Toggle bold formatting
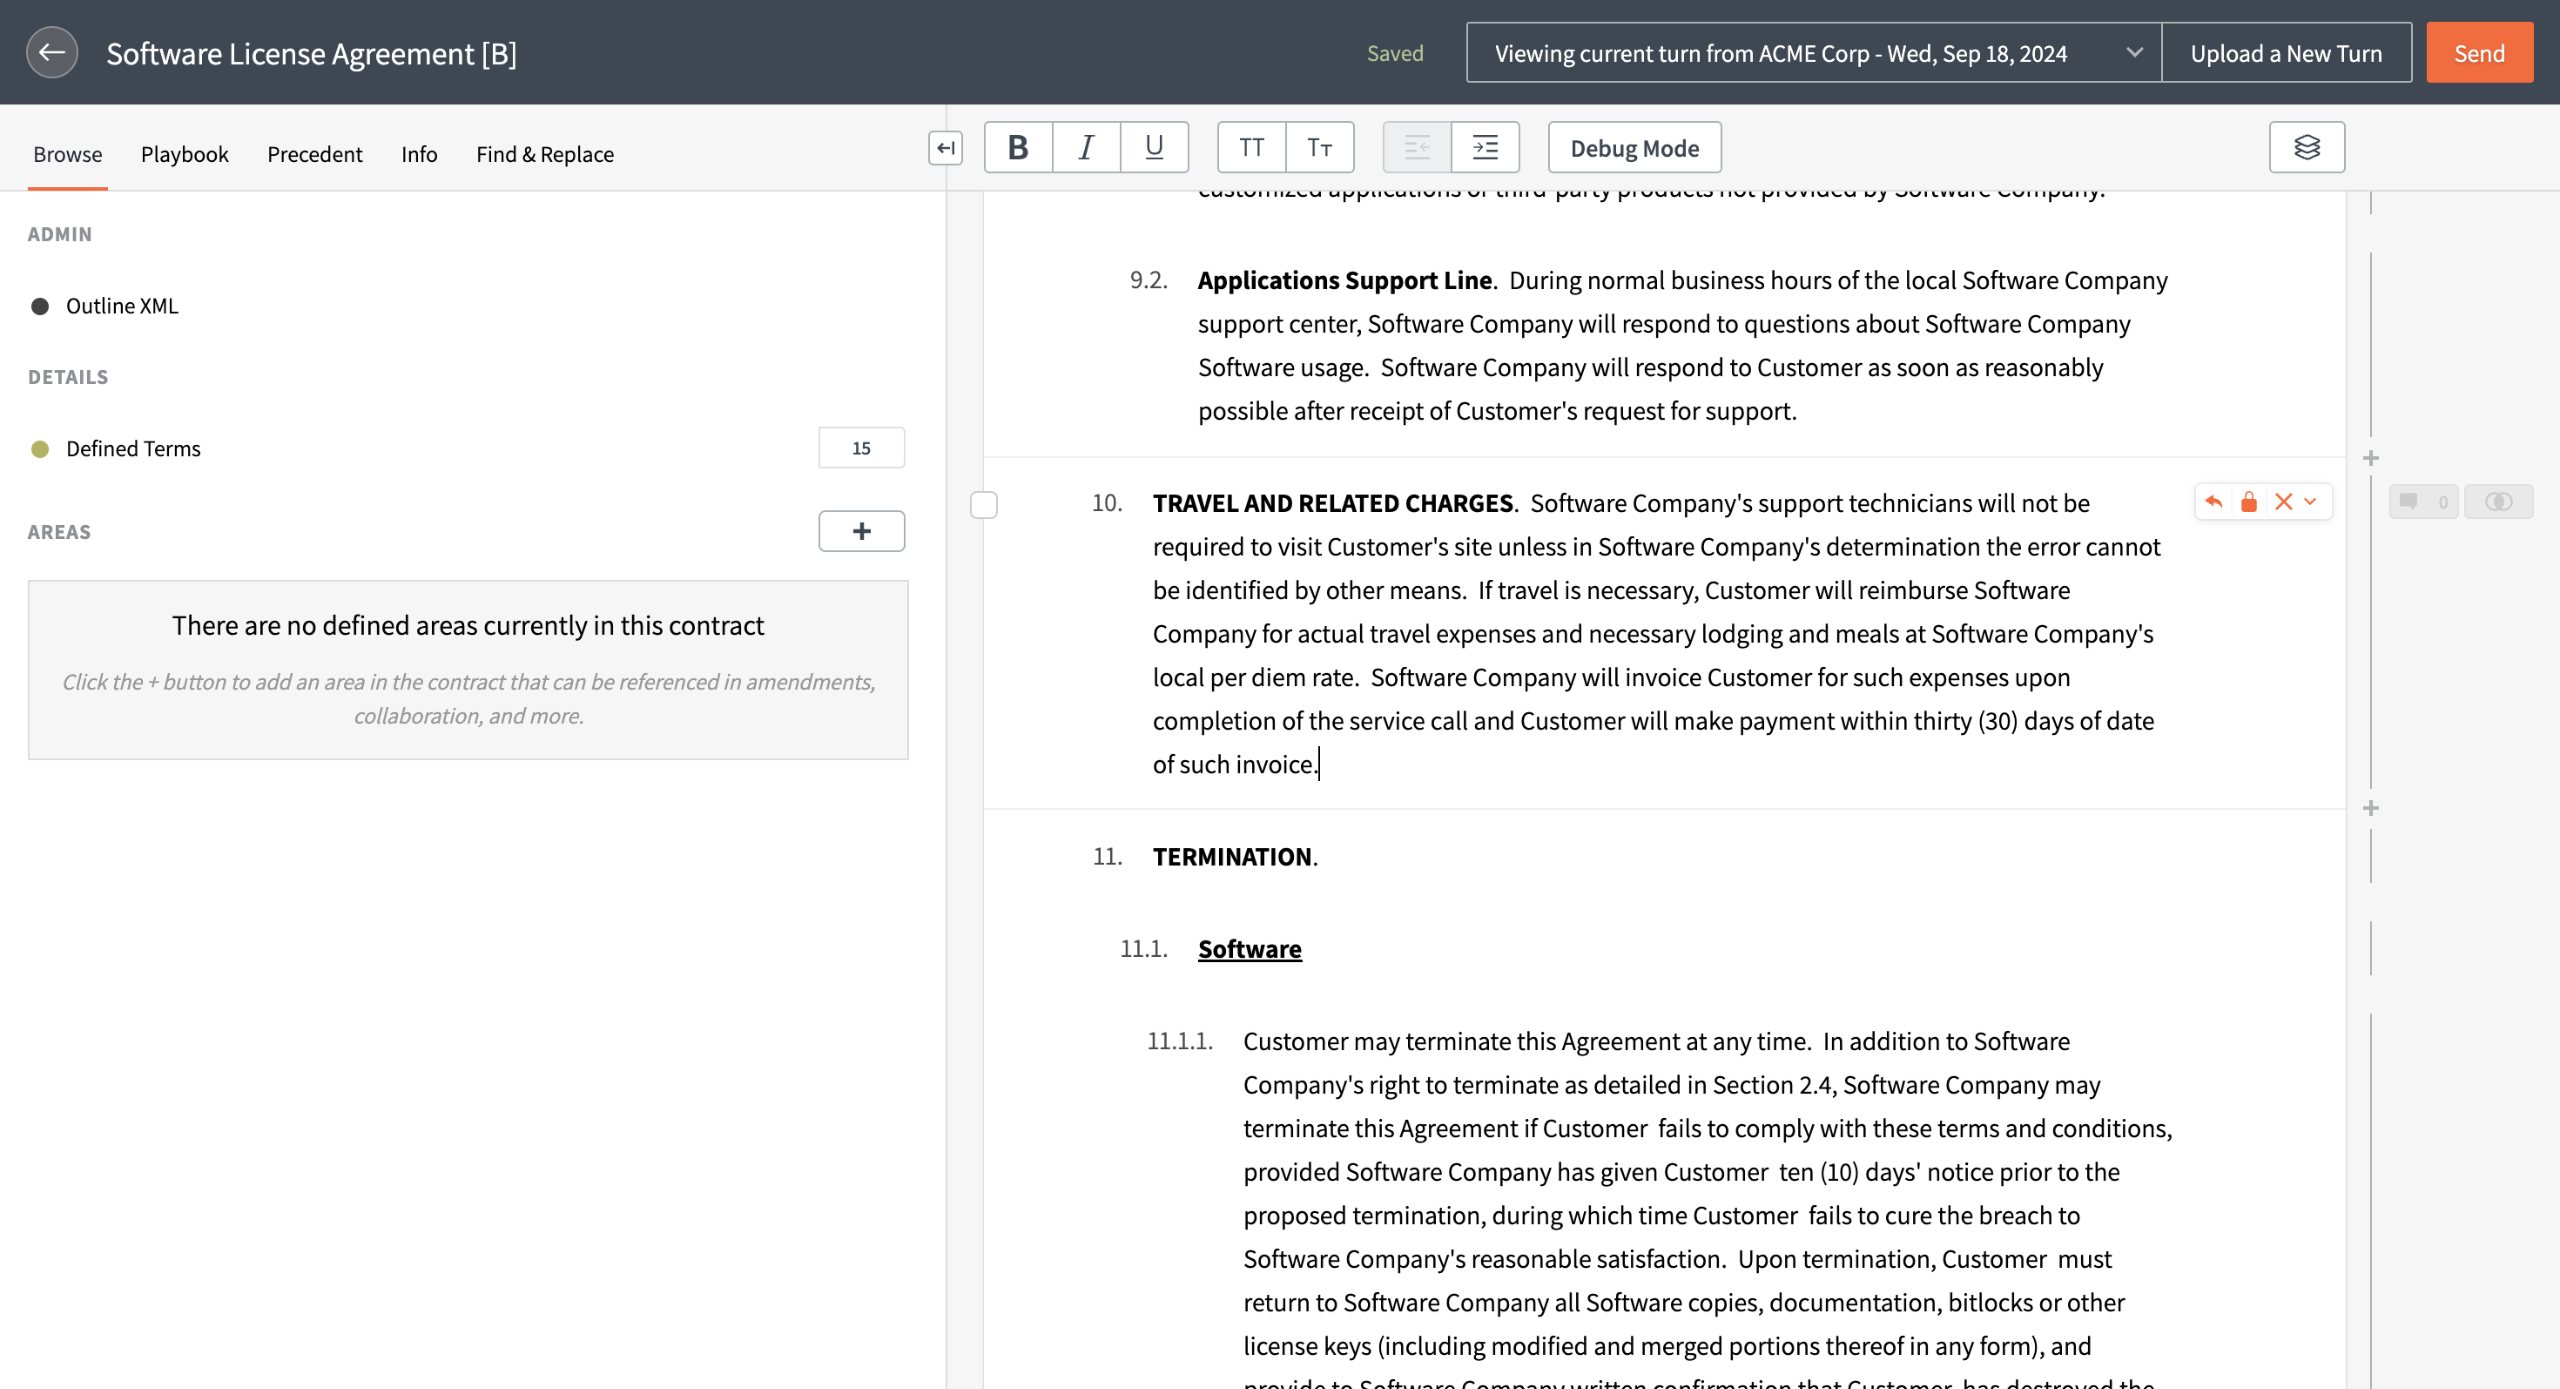This screenshot has width=2560, height=1389. tap(1018, 148)
